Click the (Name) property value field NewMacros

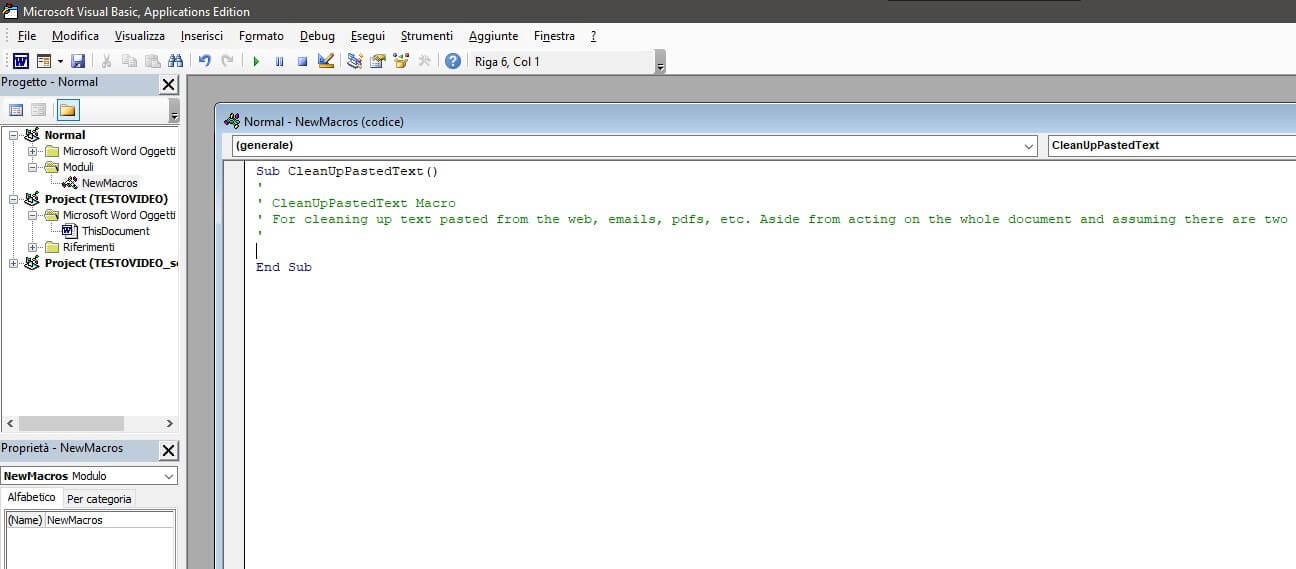coord(108,520)
